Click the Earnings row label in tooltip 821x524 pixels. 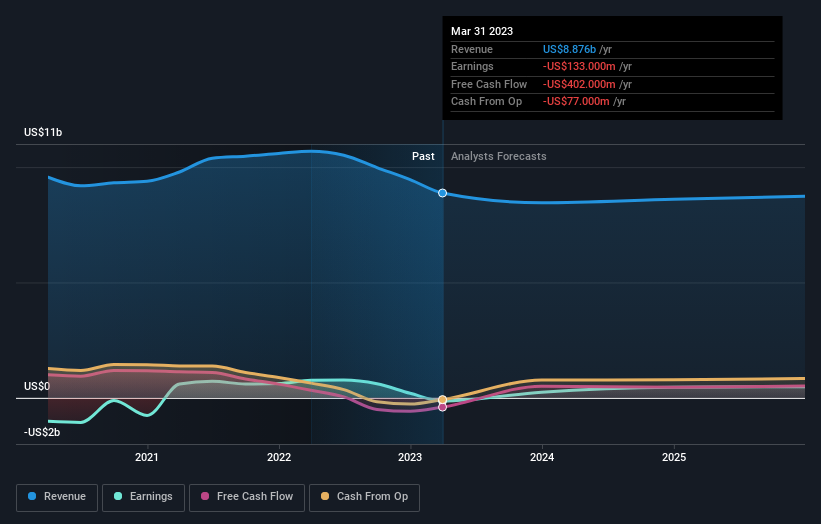(472, 66)
